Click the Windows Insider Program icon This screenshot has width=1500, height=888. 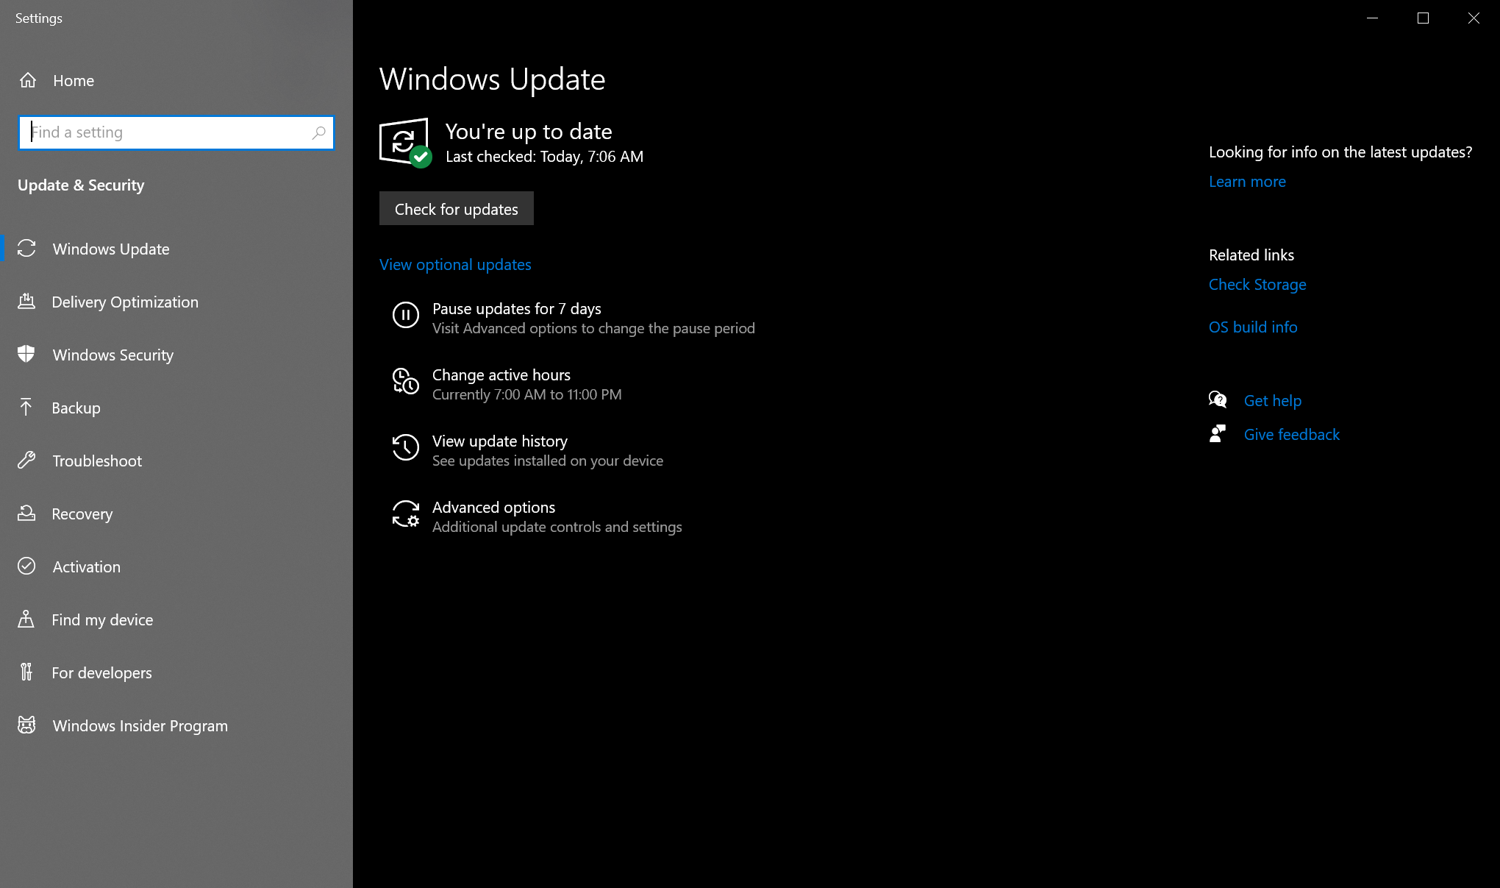click(x=27, y=725)
